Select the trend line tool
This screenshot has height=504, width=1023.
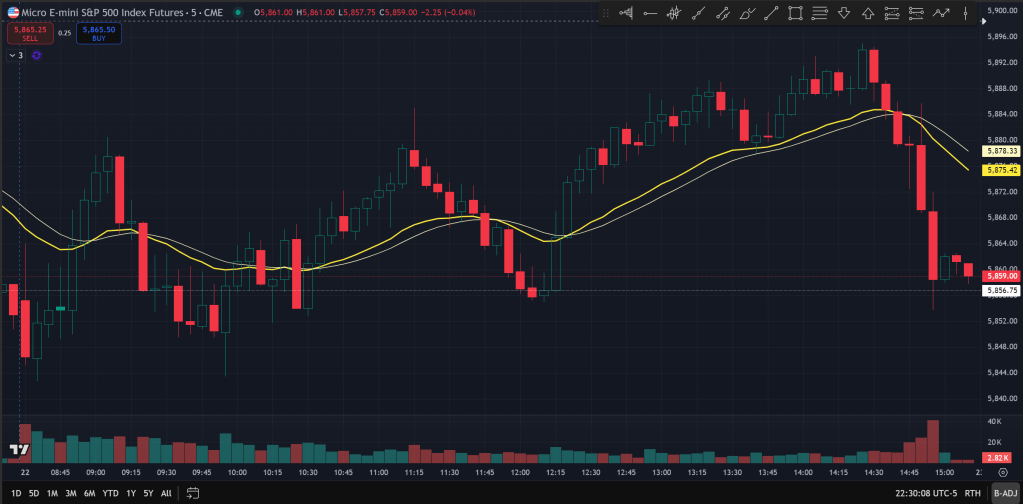tap(772, 13)
